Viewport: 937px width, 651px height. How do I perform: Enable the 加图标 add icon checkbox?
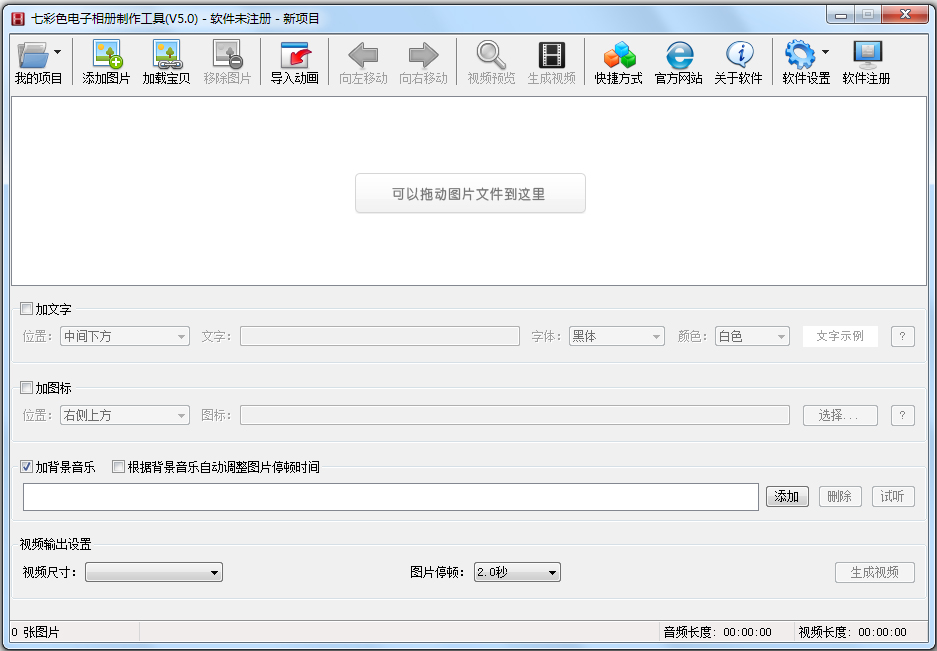(x=26, y=387)
